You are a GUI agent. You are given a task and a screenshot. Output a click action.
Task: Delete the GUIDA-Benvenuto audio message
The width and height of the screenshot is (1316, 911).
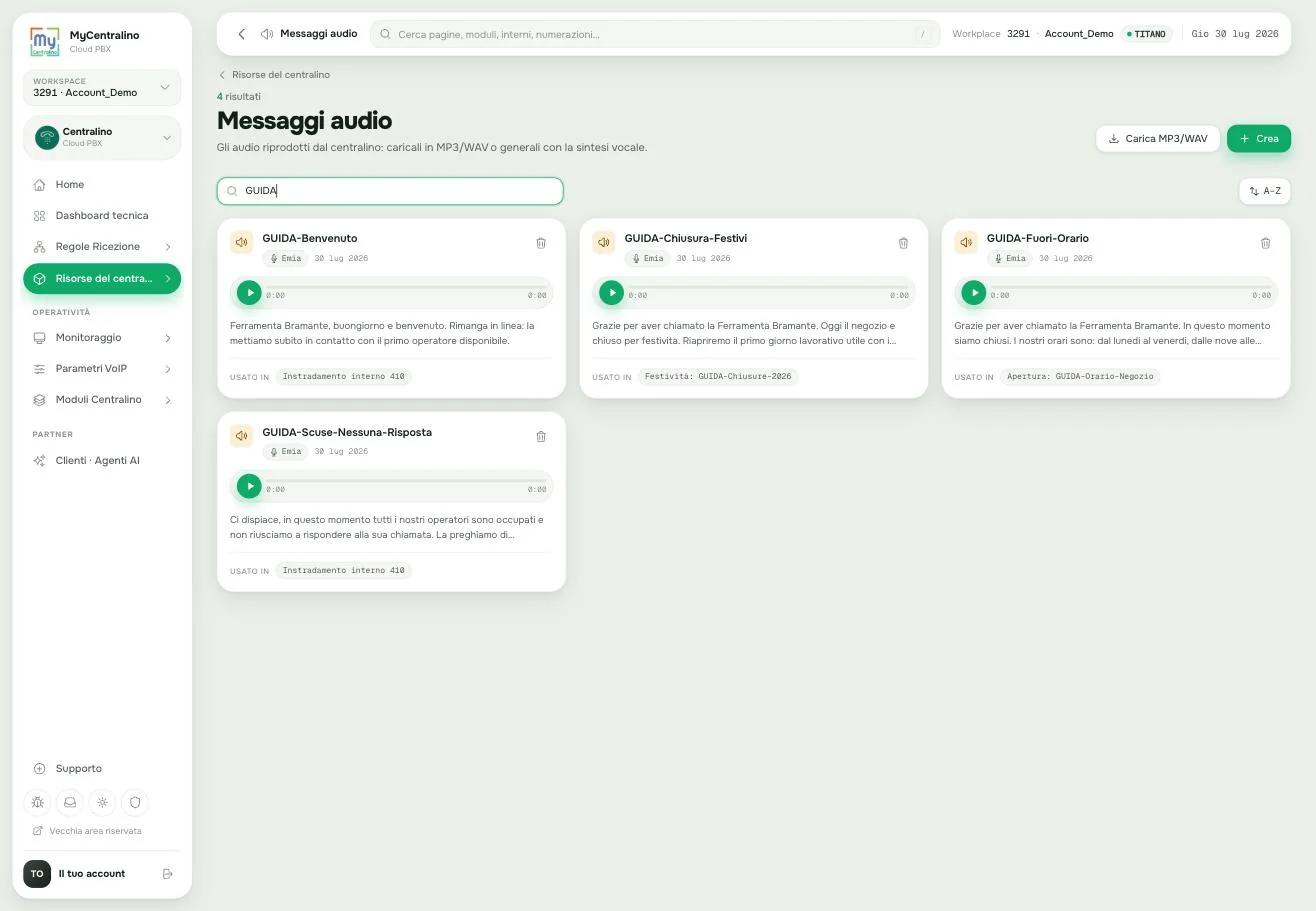541,243
